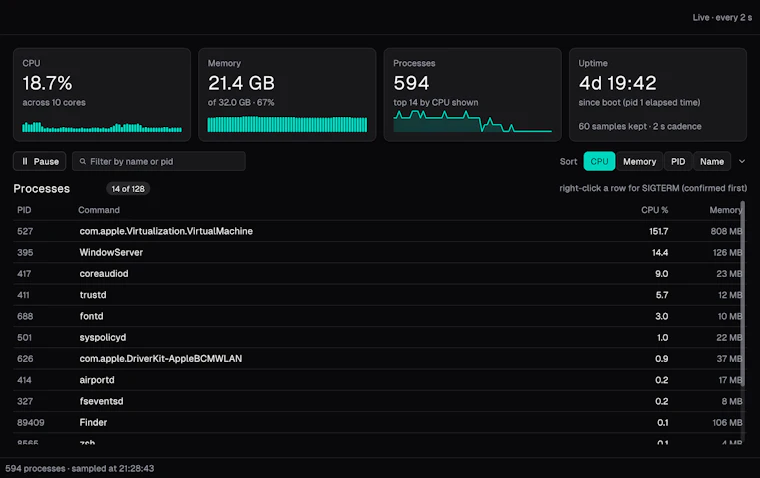This screenshot has height=478, width=760.
Task: Select the airportd process row
Action: click(x=380, y=380)
